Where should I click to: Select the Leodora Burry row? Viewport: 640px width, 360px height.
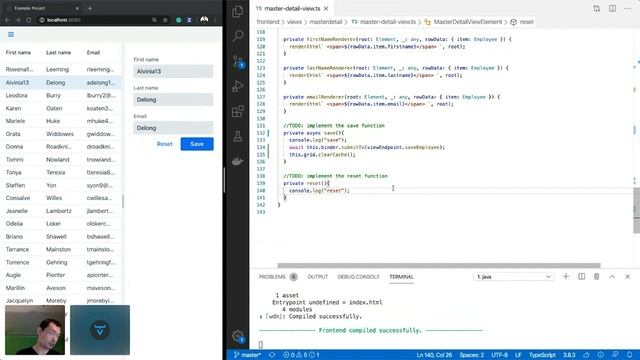(61, 95)
